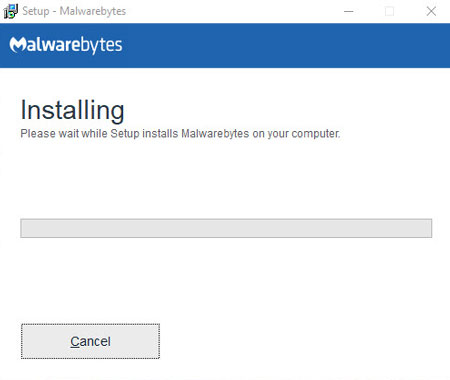Screen dimensions: 450x380
Task: Click the 'Setup - Malwarebytes' window title
Action: [74, 11]
